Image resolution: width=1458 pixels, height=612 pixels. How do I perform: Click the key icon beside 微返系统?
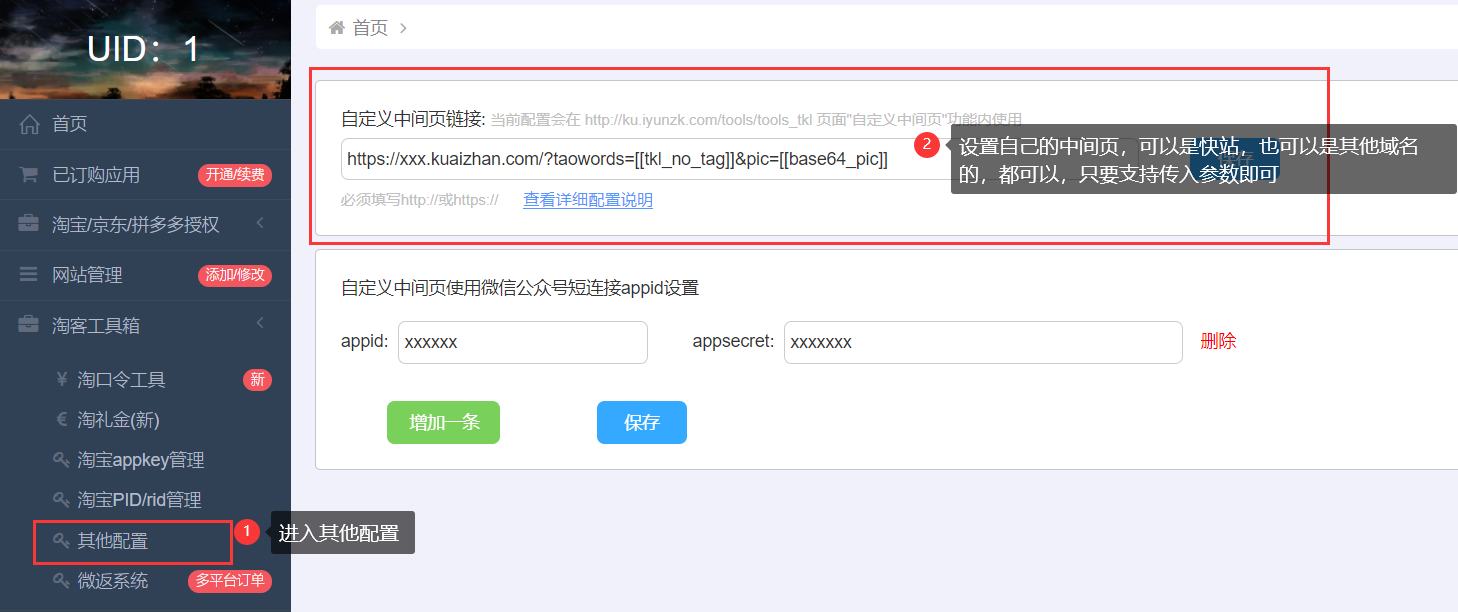point(61,580)
